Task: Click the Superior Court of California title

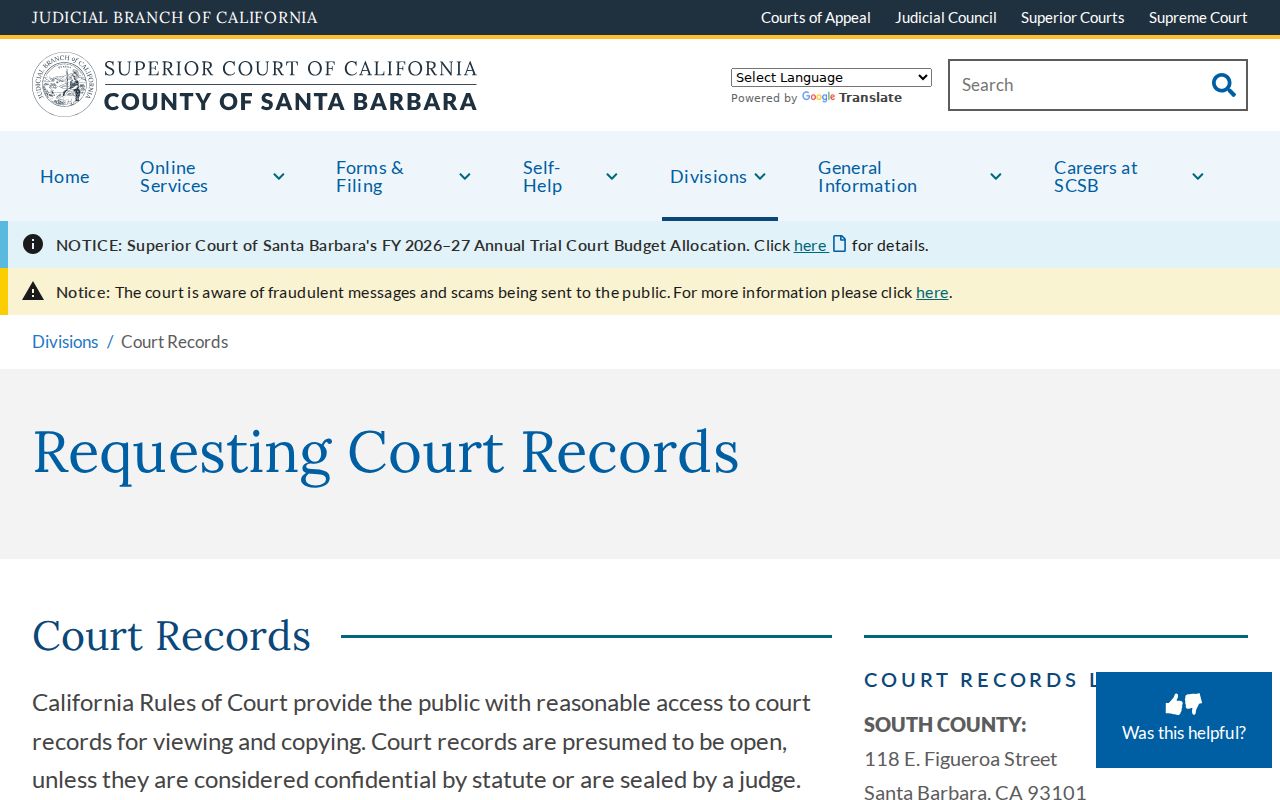Action: (x=290, y=85)
